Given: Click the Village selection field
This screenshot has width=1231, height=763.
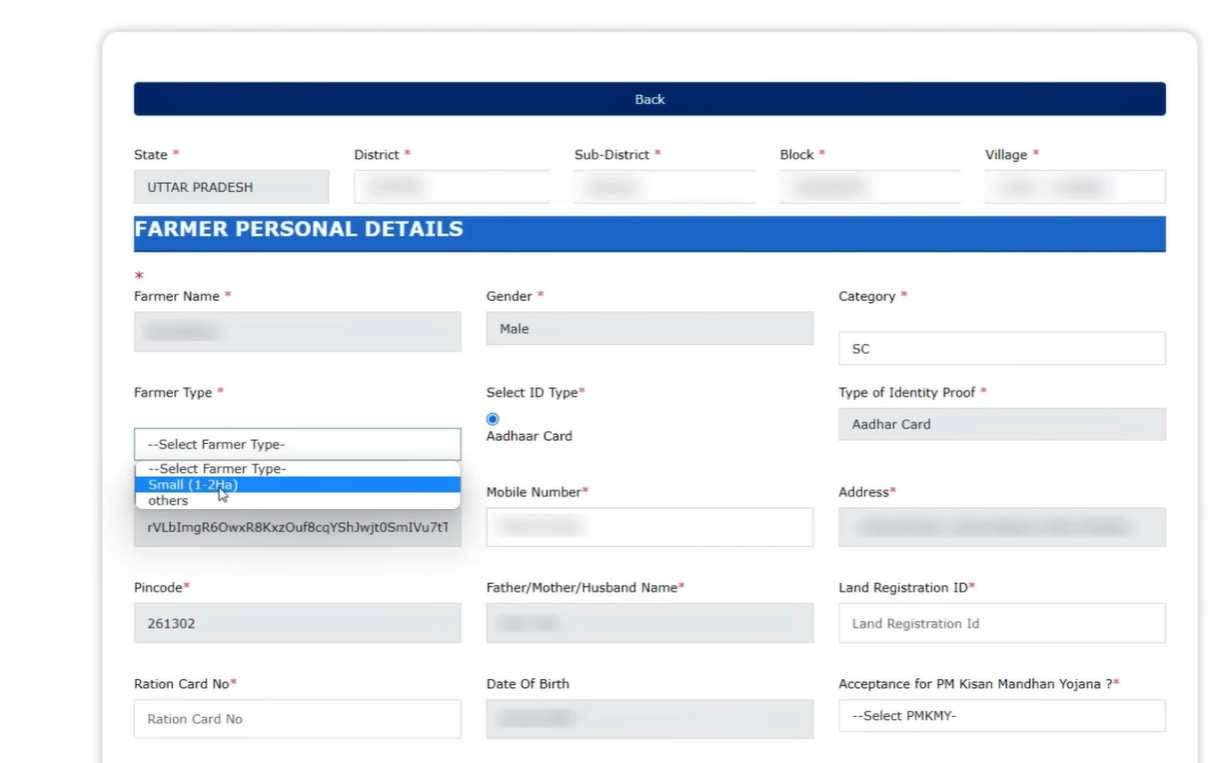Looking at the screenshot, I should pyautogui.click(x=1075, y=186).
